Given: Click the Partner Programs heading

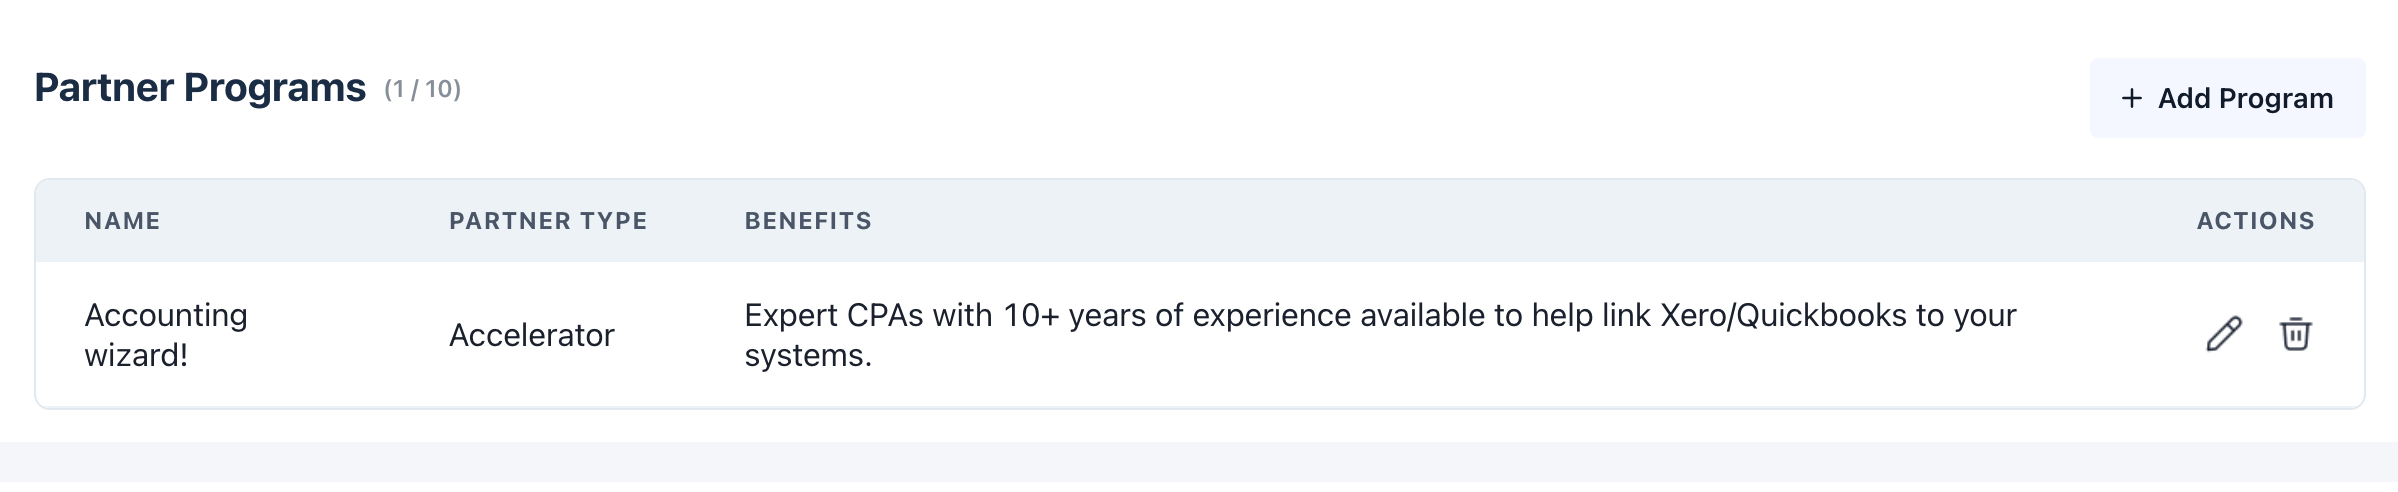Looking at the screenshot, I should pos(200,88).
